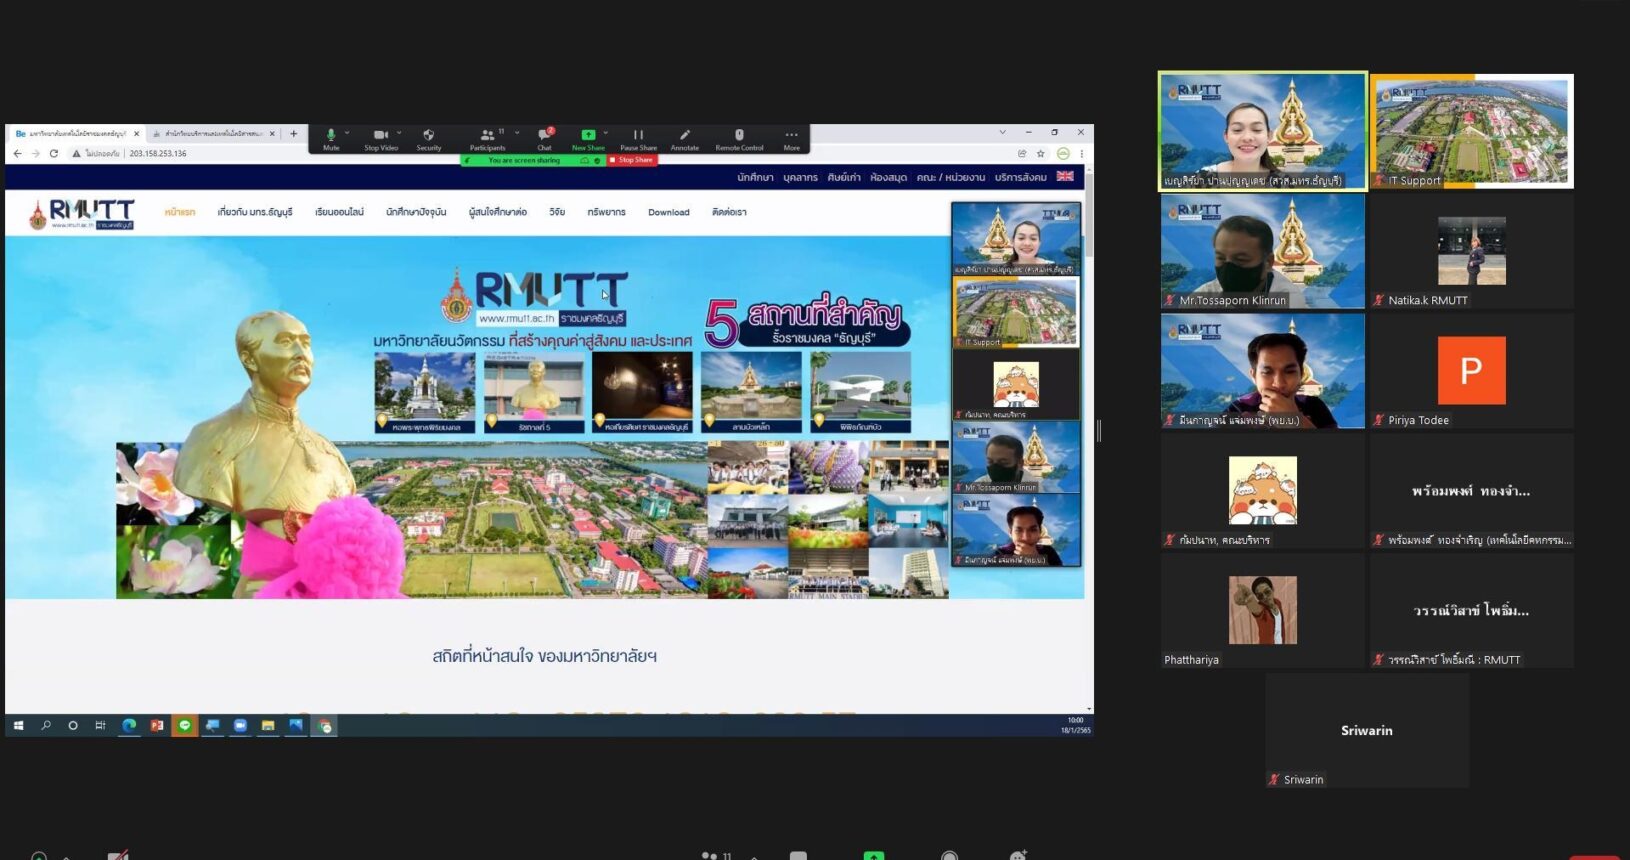Open Microsoft Edge from taskbar
This screenshot has height=860, width=1630.
[x=129, y=725]
